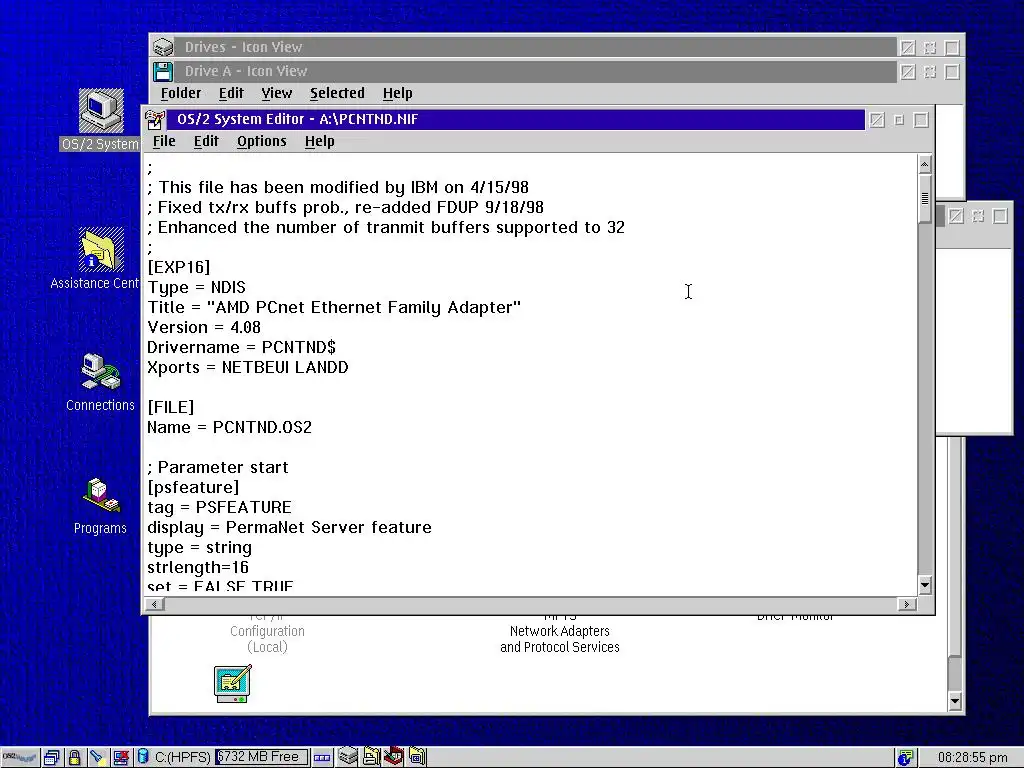The width and height of the screenshot is (1024, 768).
Task: Click the background folder window scroll down arrow
Action: pyautogui.click(x=954, y=702)
